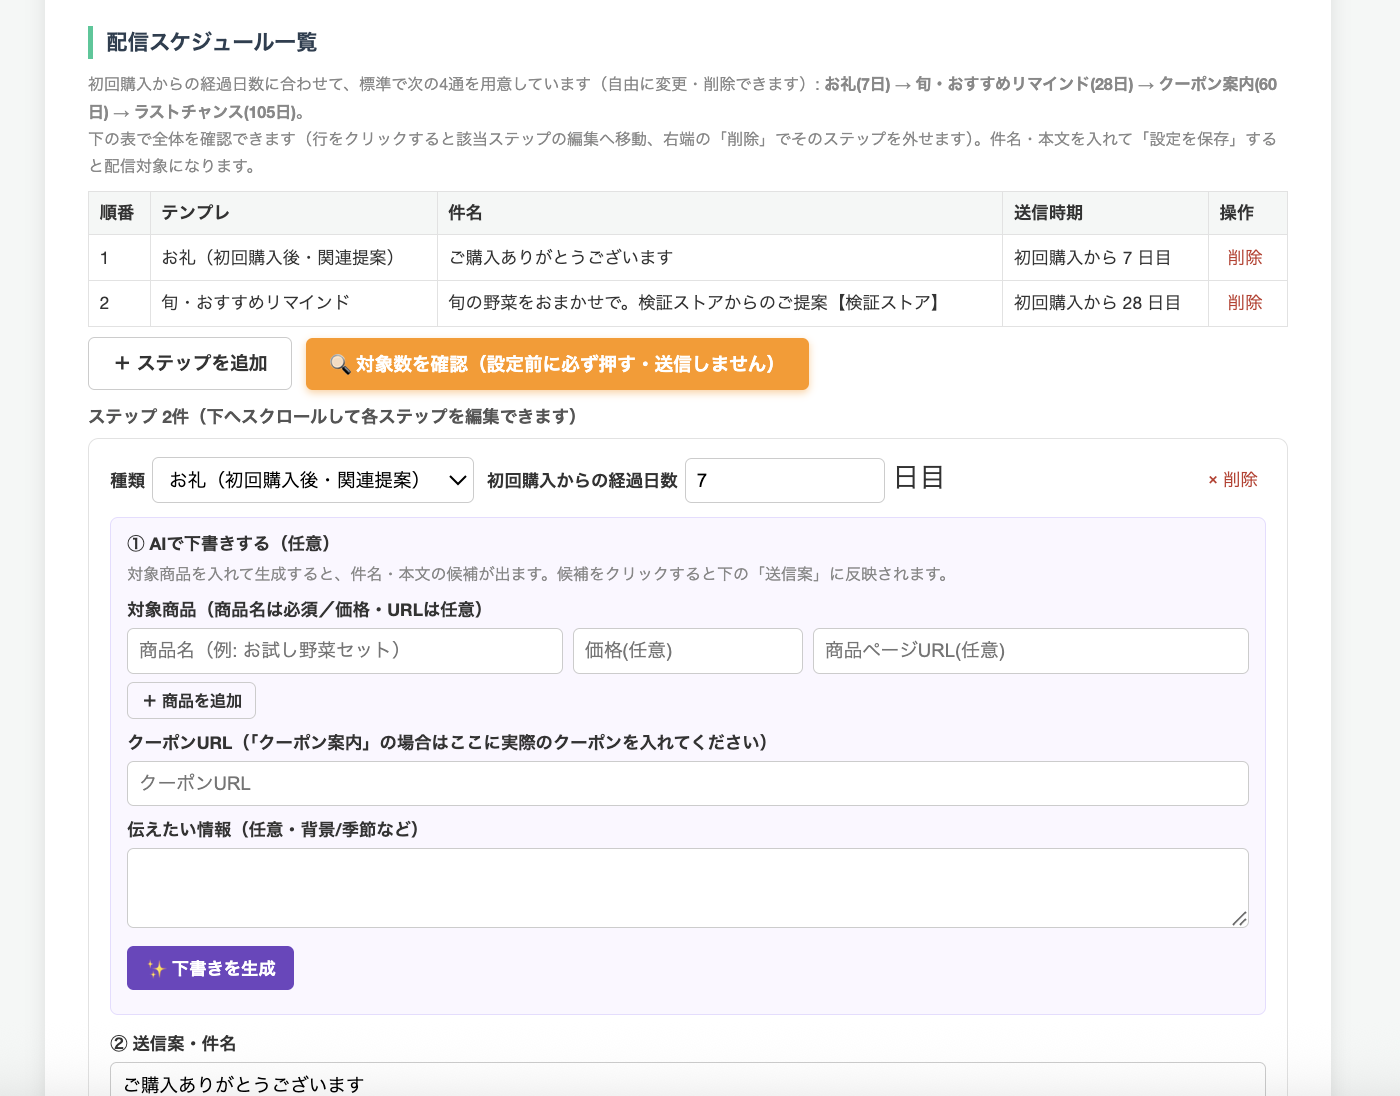Click the クーポンURL input field
The width and height of the screenshot is (1400, 1096).
tap(688, 783)
